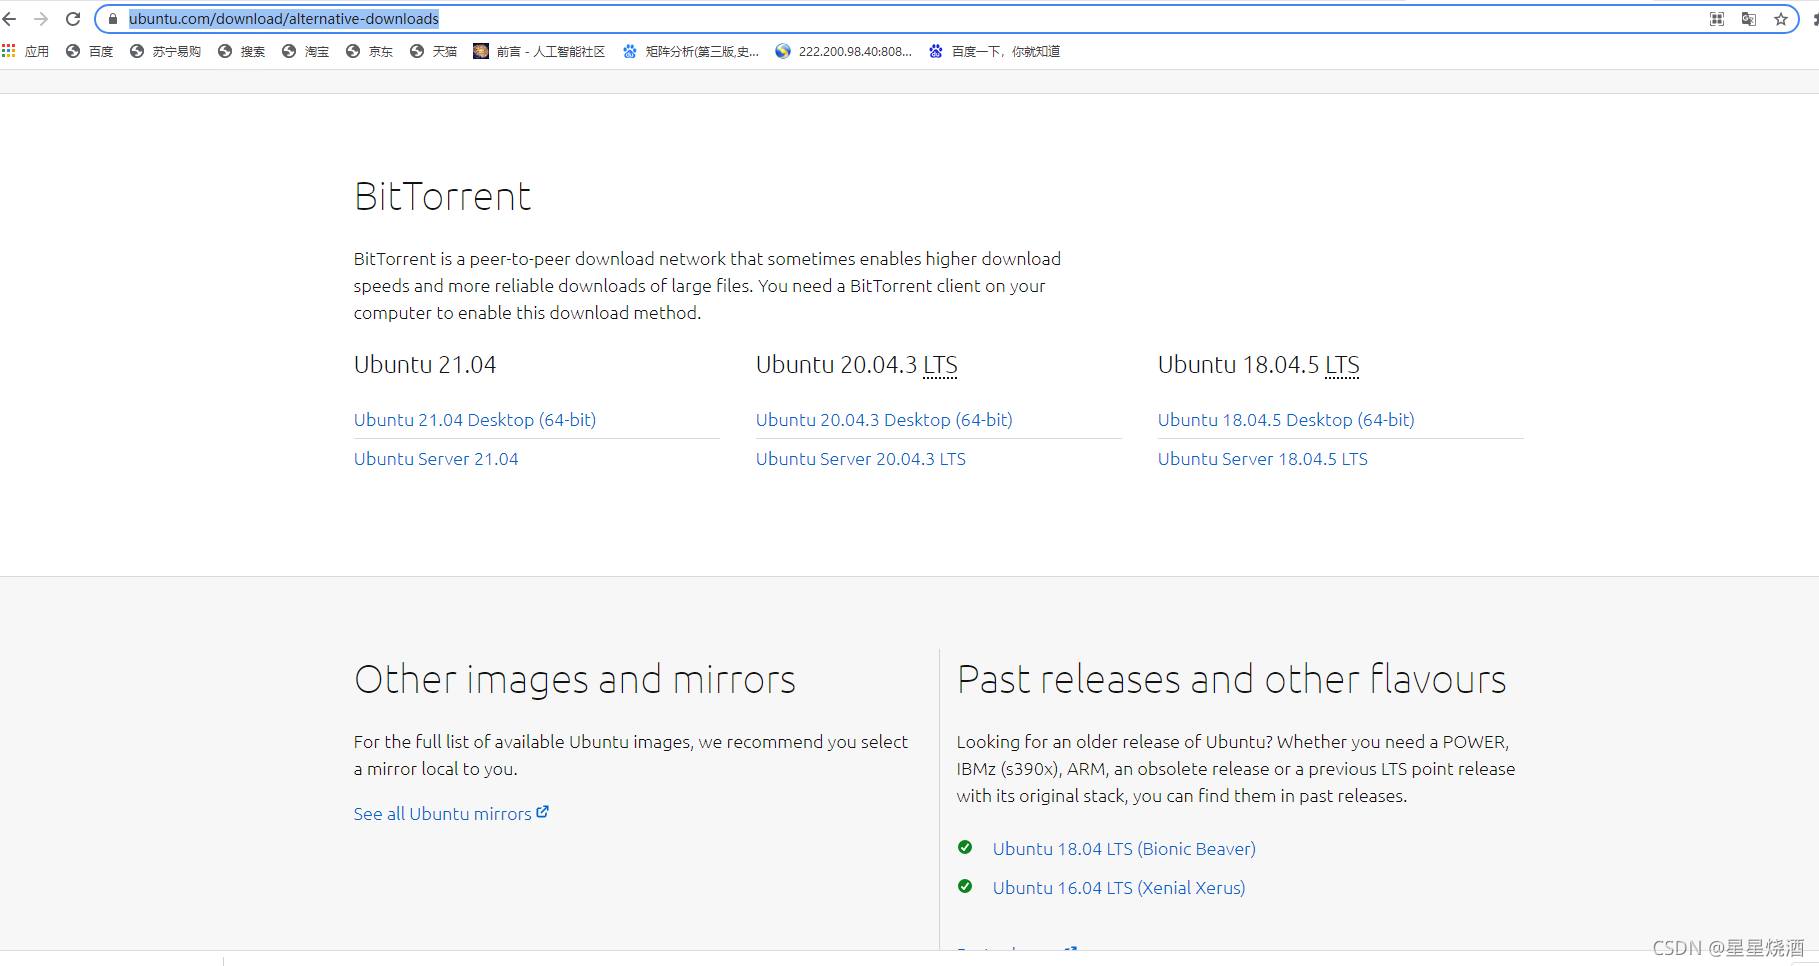Open Ubuntu 18.04 LTS (Bionic Beaver) link
1819x966 pixels.
pyautogui.click(x=1124, y=849)
